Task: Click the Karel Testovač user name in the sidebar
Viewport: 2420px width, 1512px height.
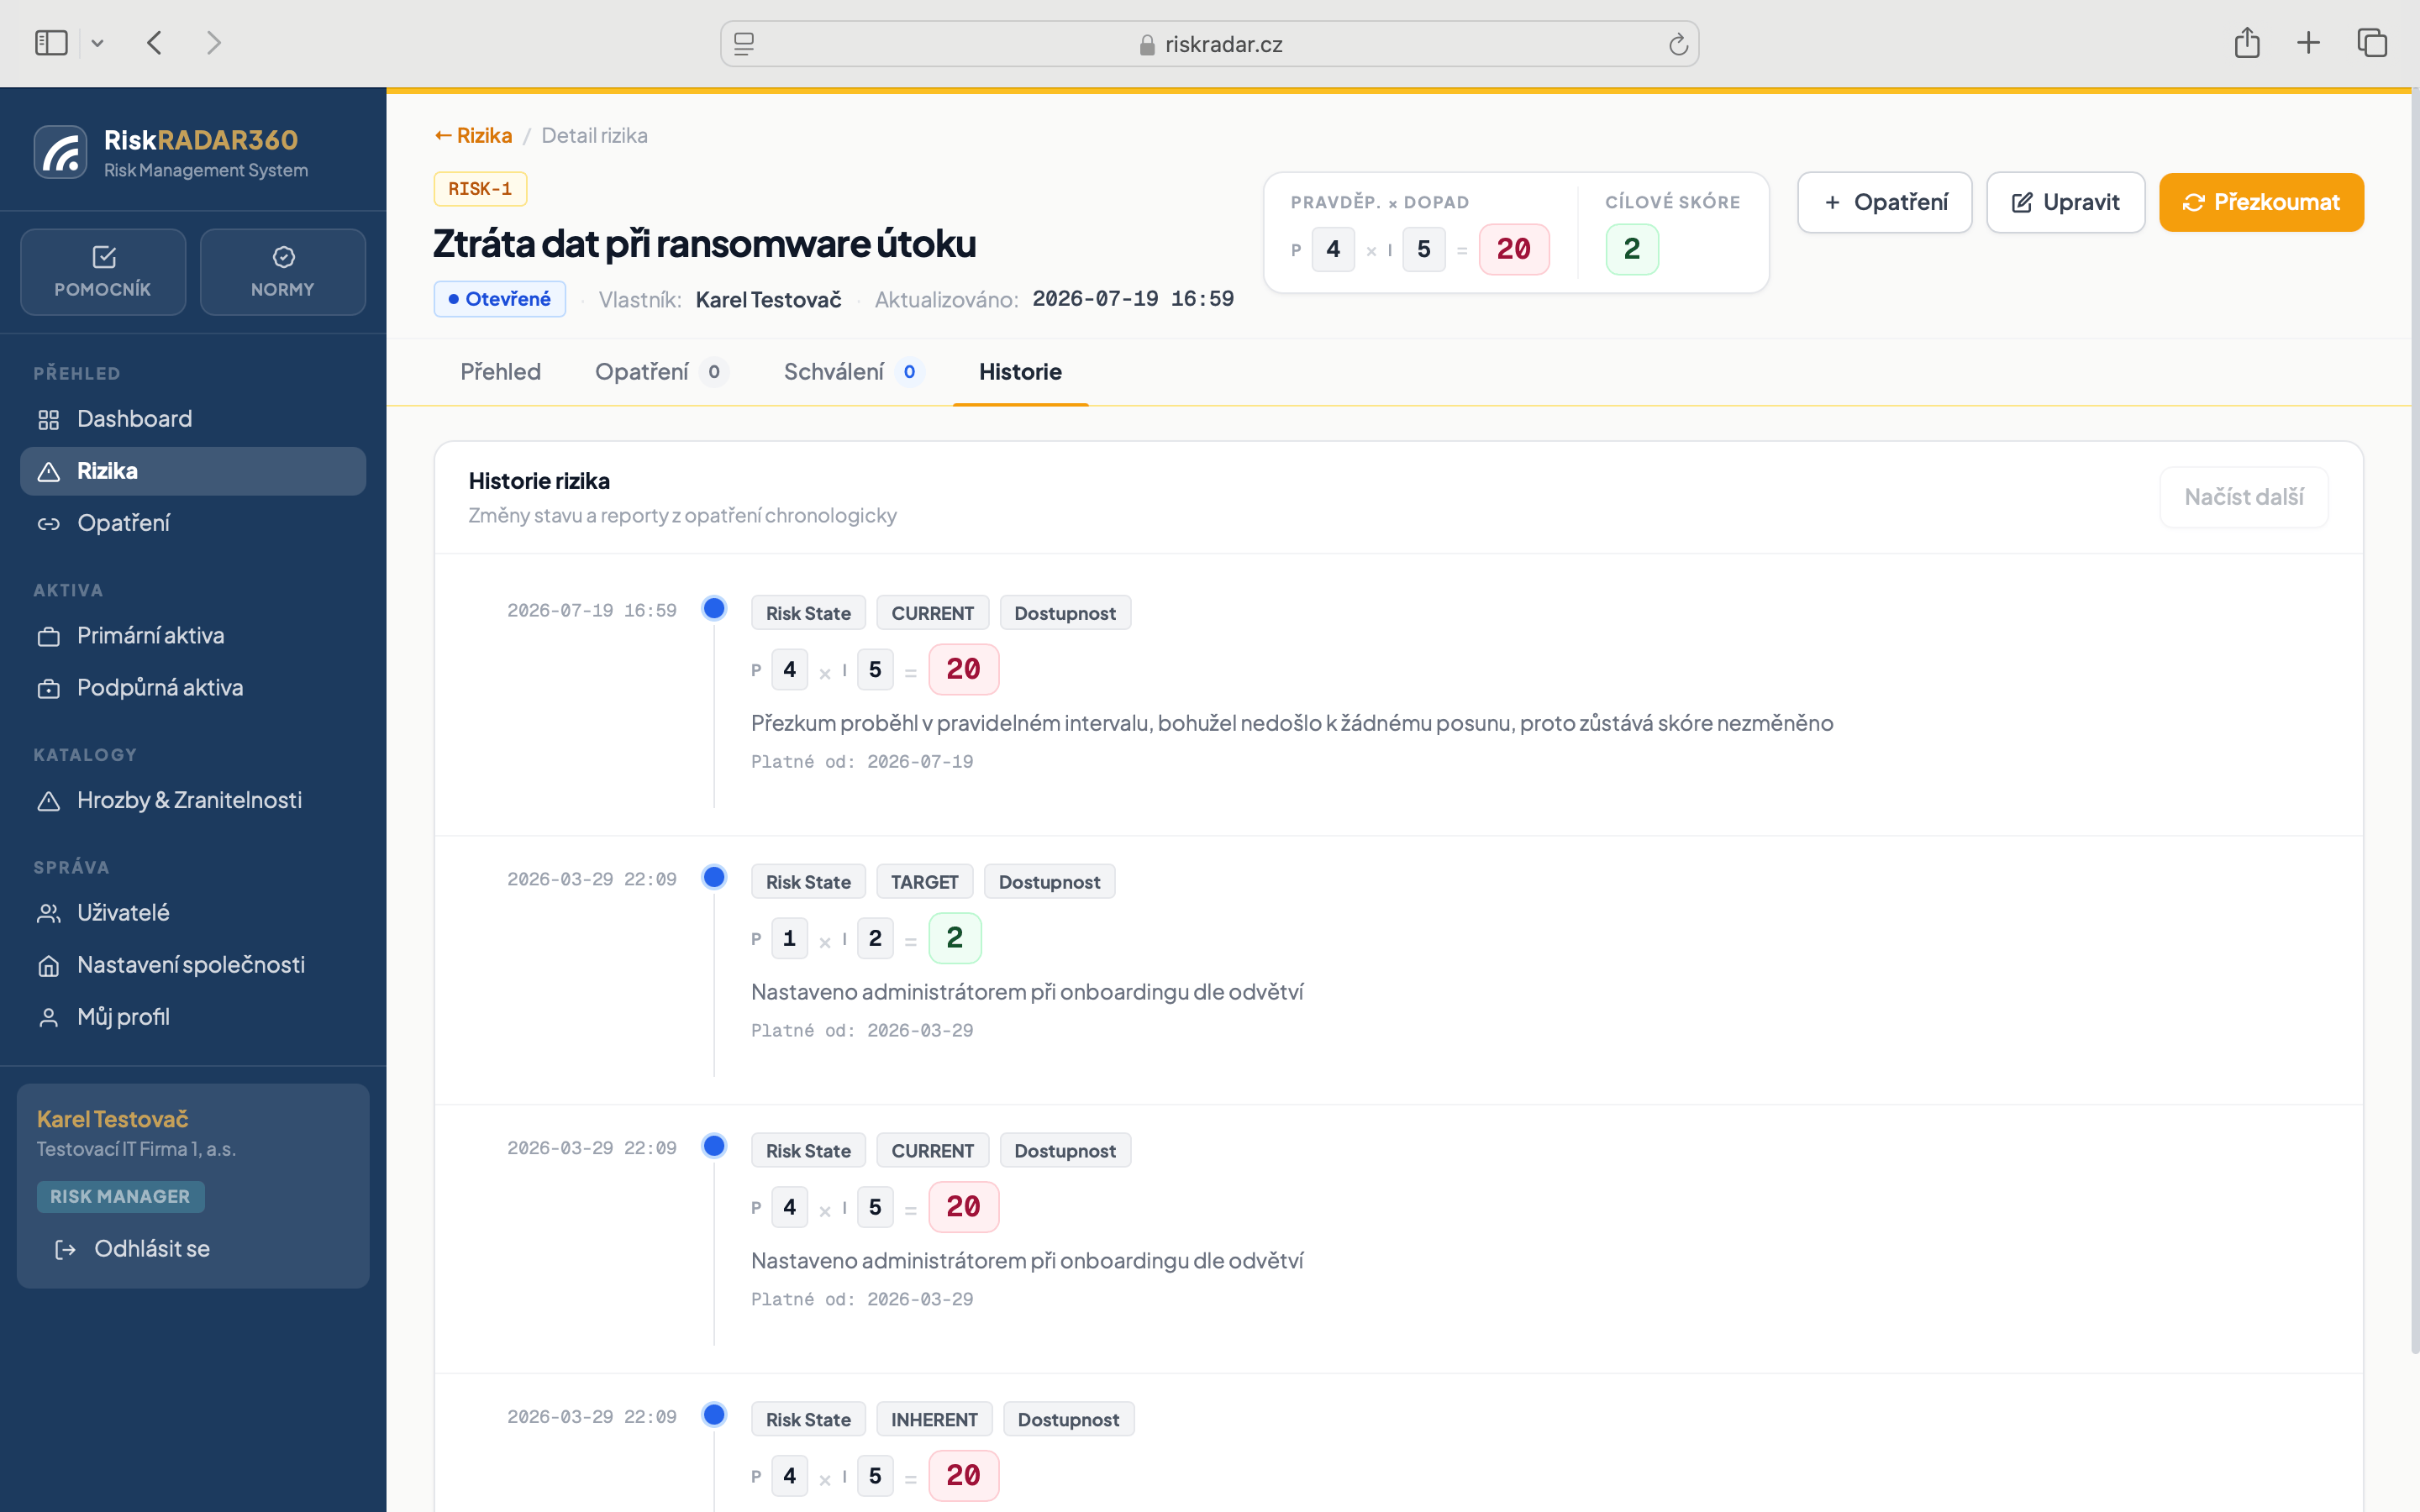Action: tap(113, 1119)
